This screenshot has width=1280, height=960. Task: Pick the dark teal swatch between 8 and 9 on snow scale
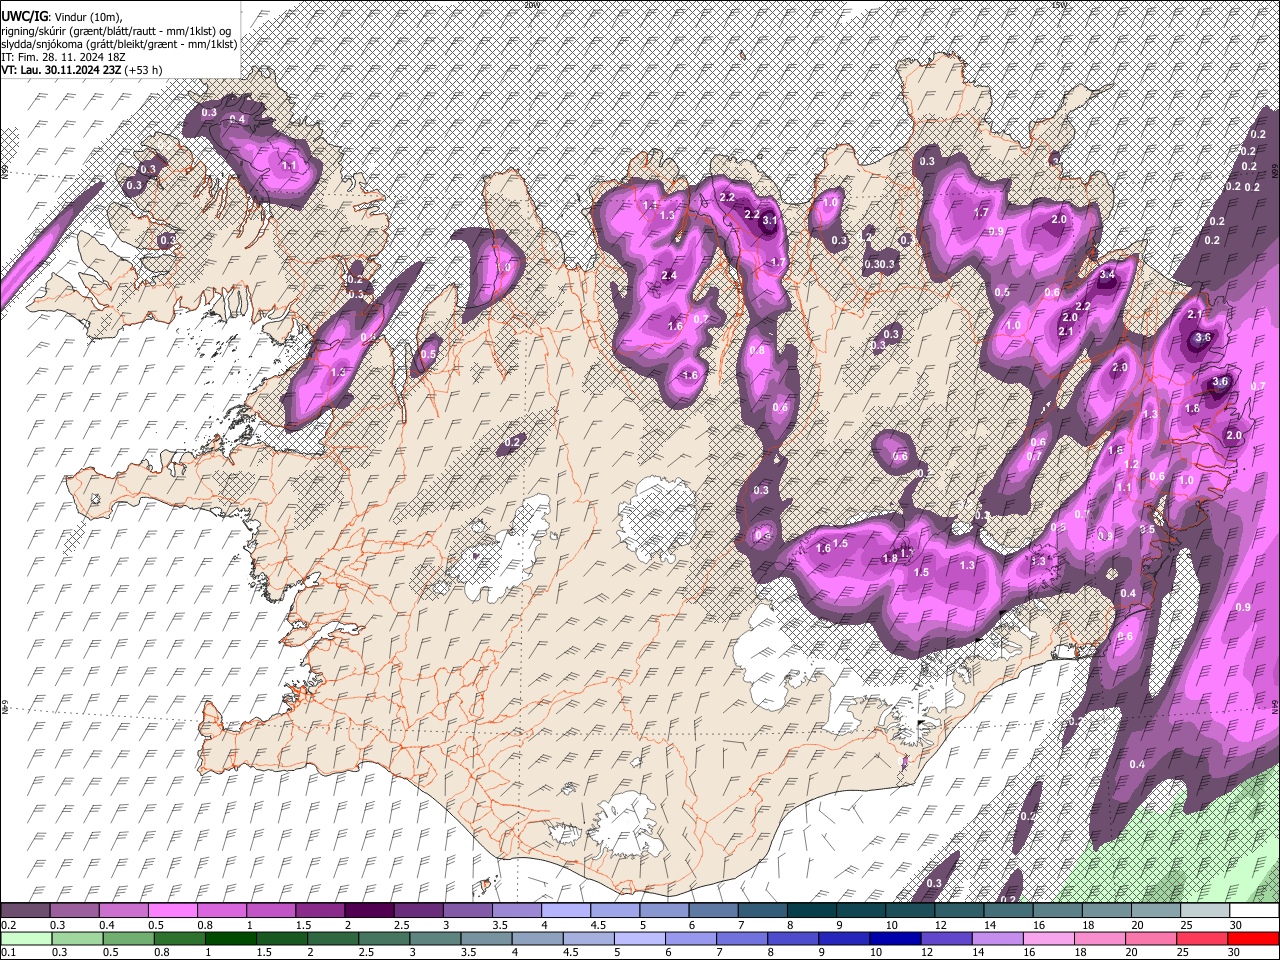[x=812, y=911]
